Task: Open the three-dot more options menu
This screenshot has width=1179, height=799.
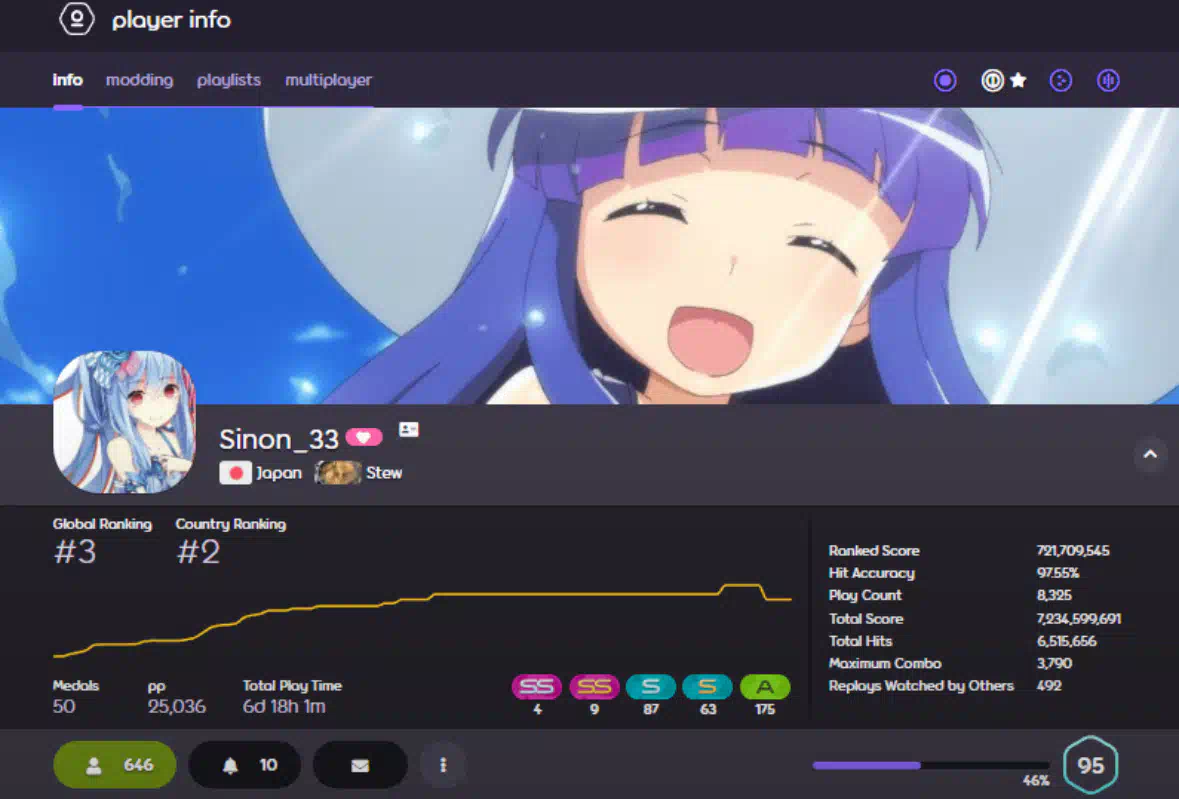Action: point(443,765)
